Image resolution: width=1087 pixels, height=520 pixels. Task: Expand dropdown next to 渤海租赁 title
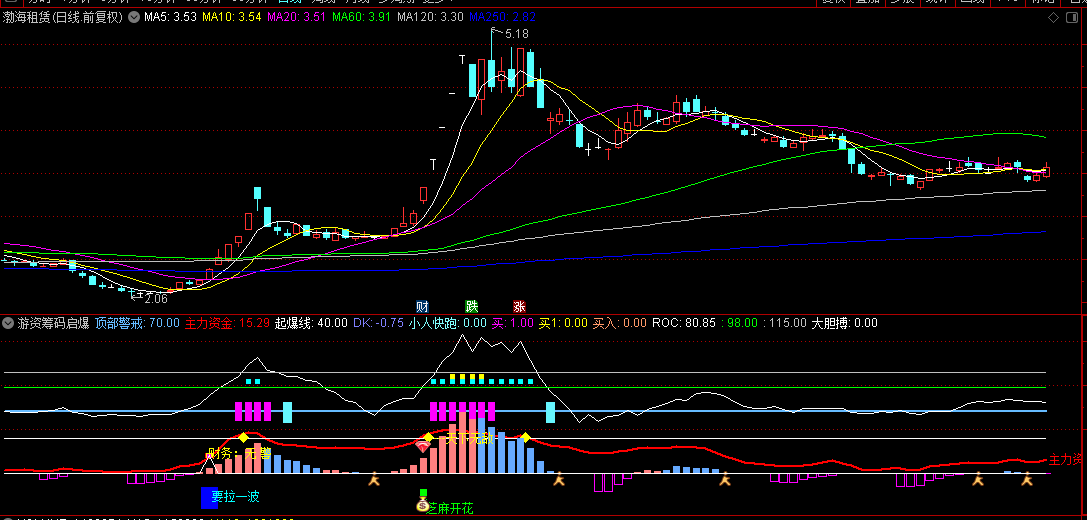[x=134, y=17]
